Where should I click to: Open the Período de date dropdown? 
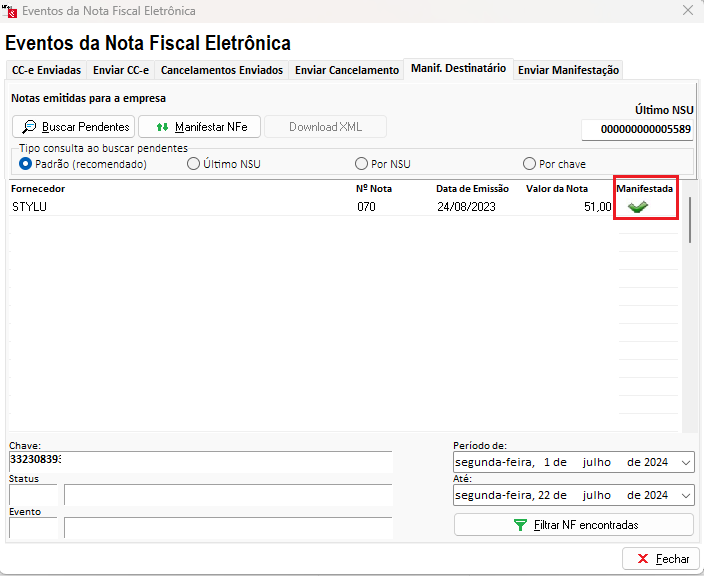point(684,462)
